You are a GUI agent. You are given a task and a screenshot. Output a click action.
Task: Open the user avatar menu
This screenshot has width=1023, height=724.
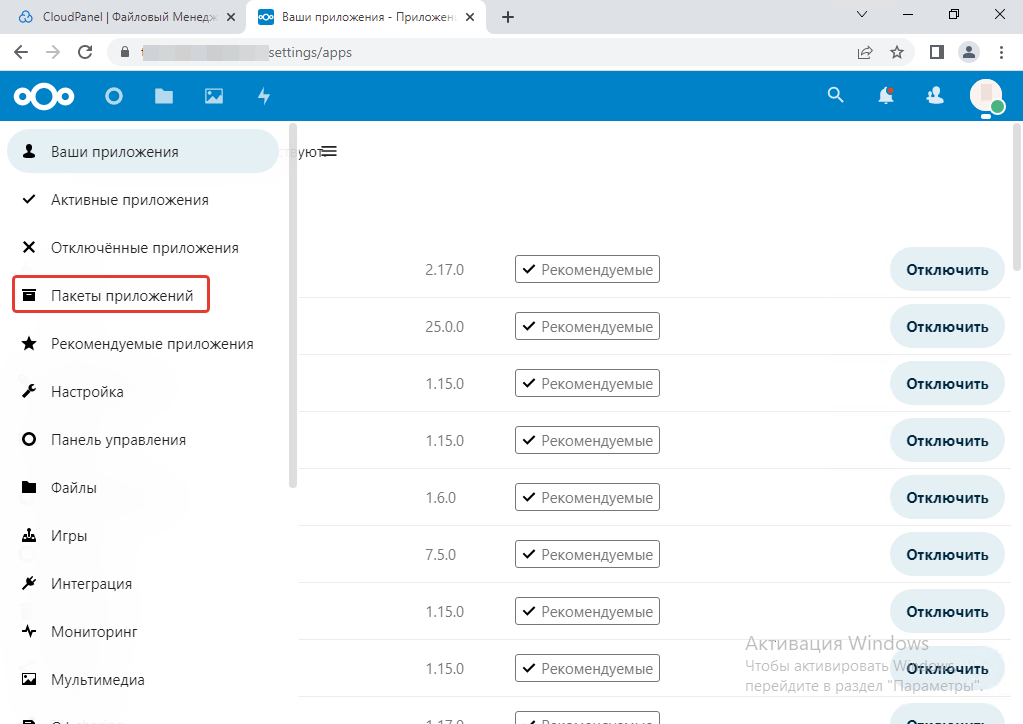pos(986,96)
